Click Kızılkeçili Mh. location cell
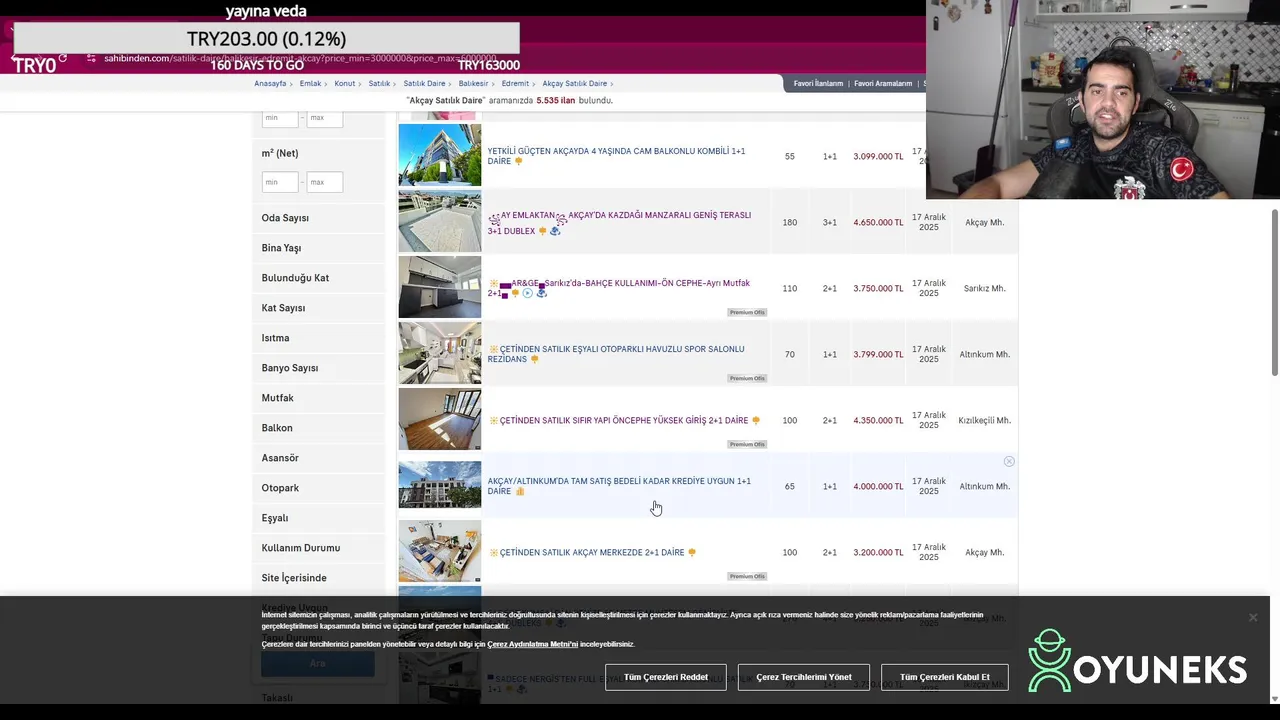1280x720 pixels. coord(984,421)
